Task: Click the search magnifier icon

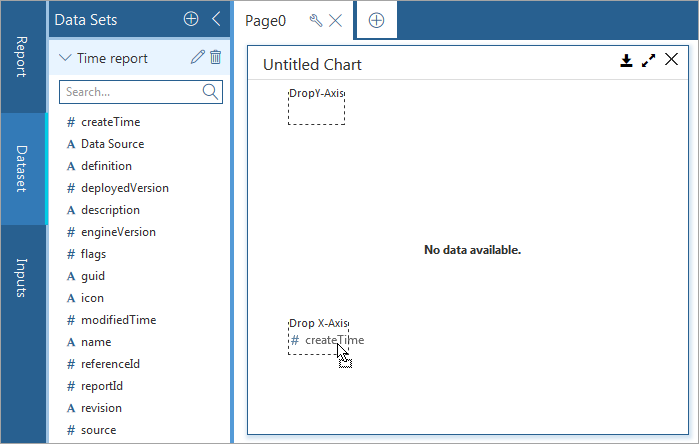Action: [x=210, y=92]
